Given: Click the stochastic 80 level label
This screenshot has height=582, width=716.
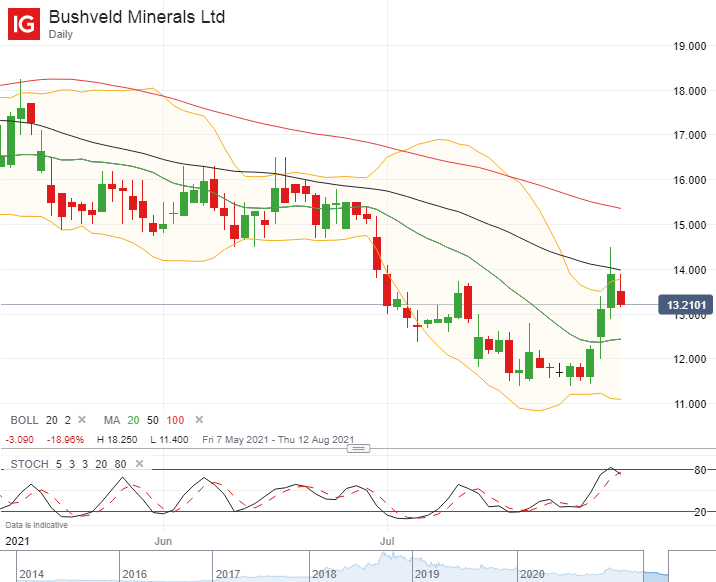Looking at the screenshot, I should tap(700, 470).
